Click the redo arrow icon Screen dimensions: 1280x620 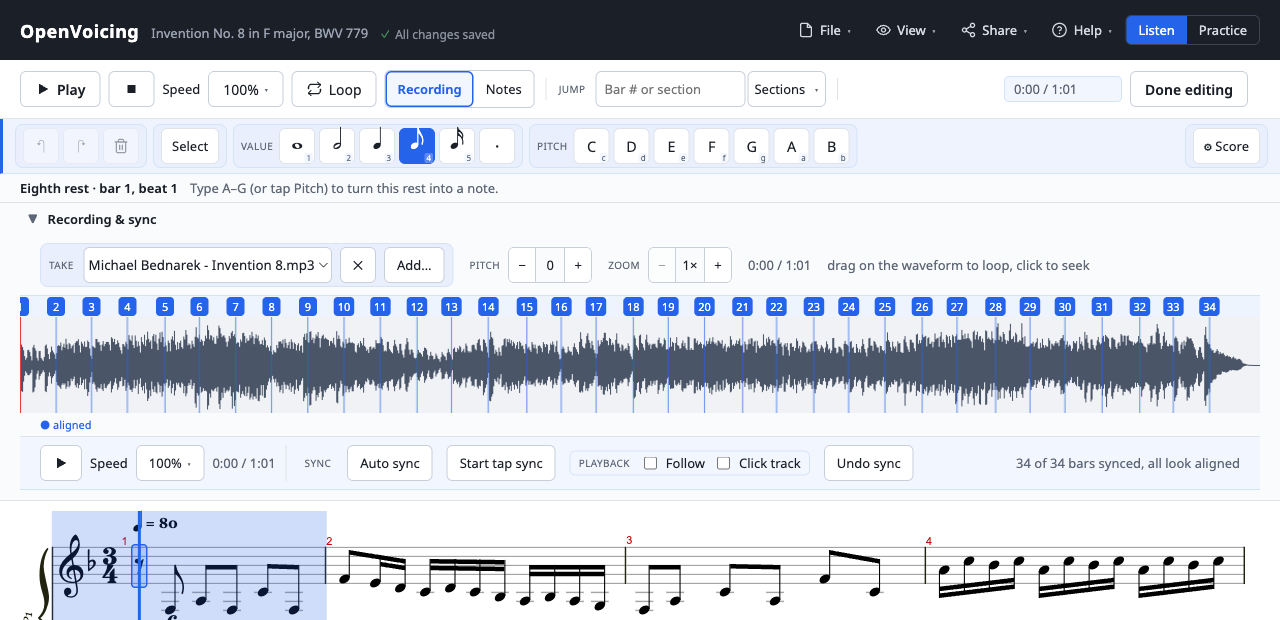pyautogui.click(x=81, y=146)
